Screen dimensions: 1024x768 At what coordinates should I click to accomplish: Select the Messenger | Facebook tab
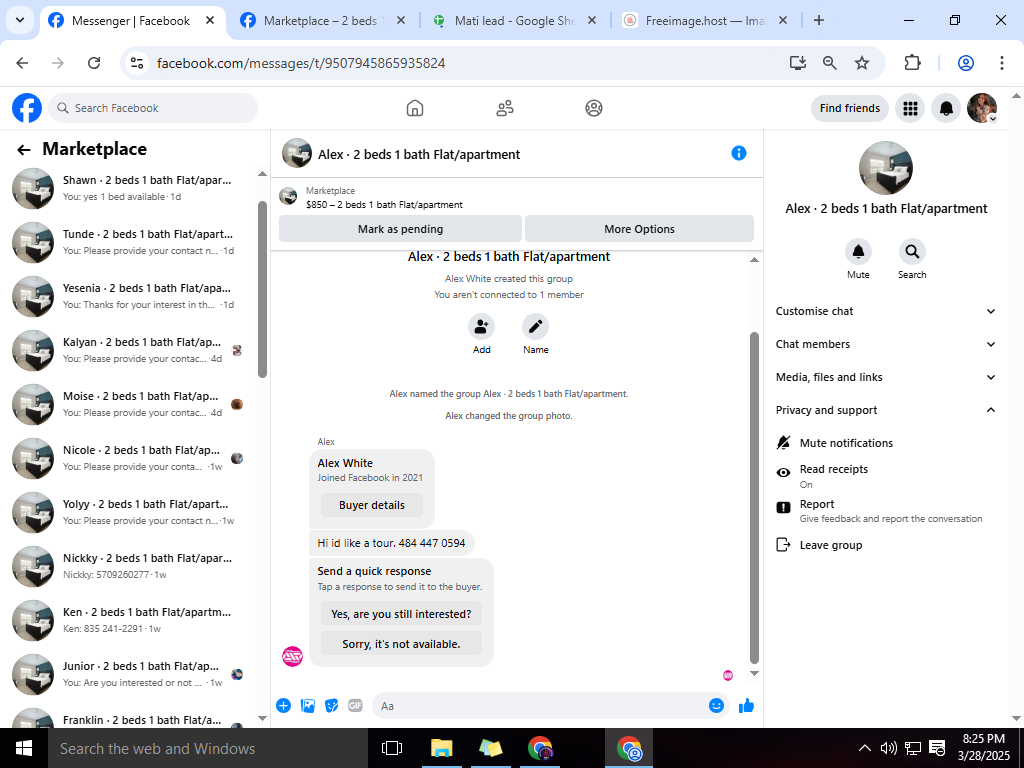(x=133, y=21)
